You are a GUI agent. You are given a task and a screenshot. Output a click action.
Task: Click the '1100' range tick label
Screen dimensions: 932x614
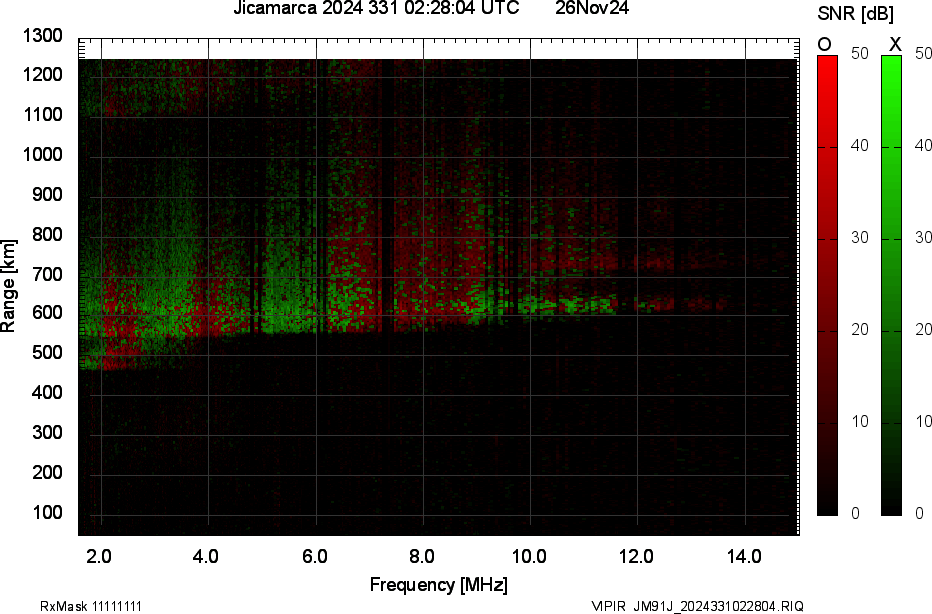43,114
